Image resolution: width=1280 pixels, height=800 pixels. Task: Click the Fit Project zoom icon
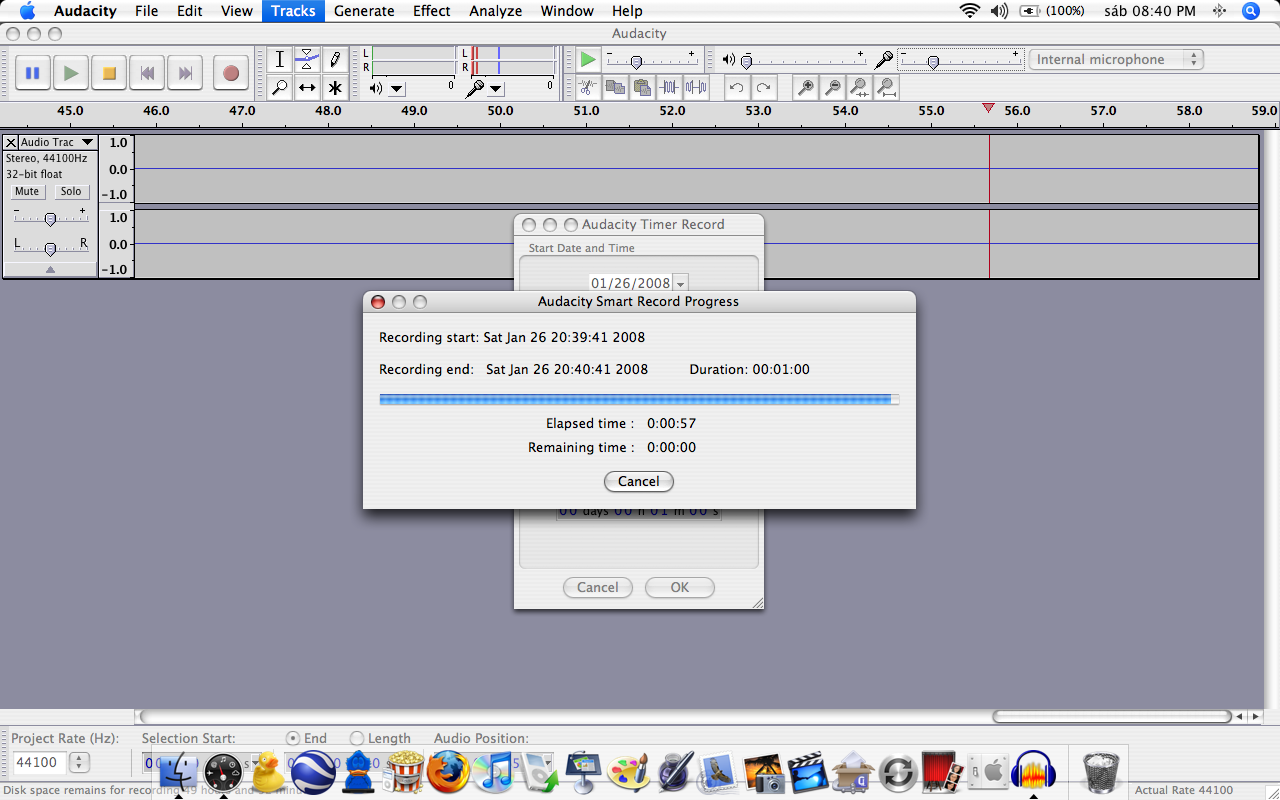tap(886, 87)
